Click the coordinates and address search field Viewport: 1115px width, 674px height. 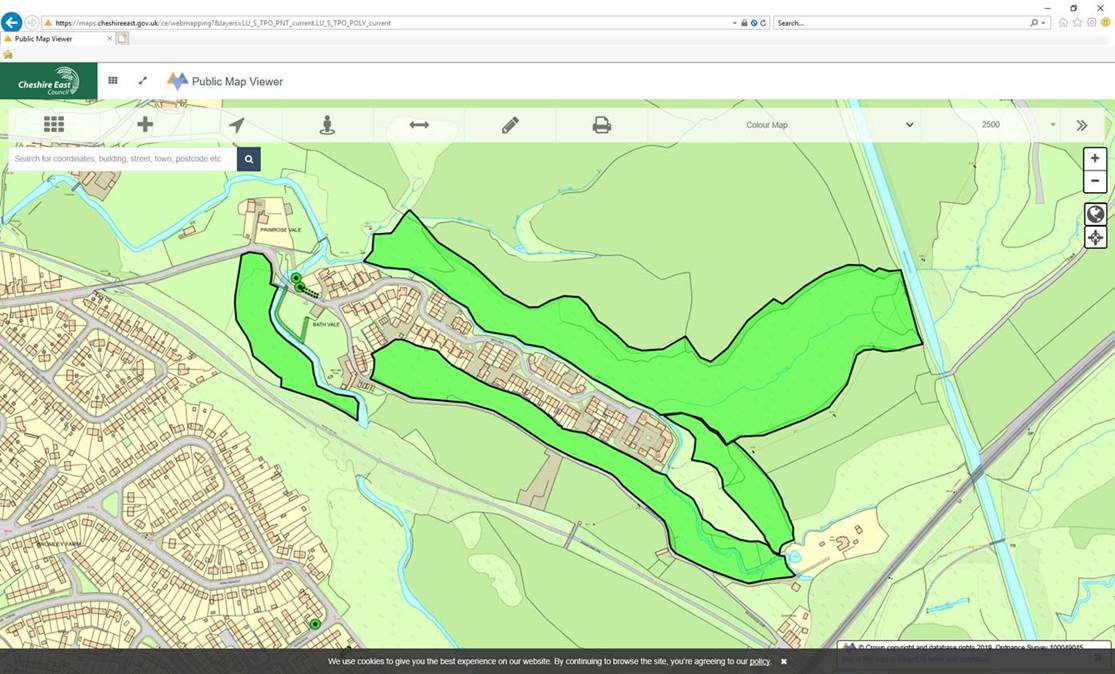pos(123,159)
